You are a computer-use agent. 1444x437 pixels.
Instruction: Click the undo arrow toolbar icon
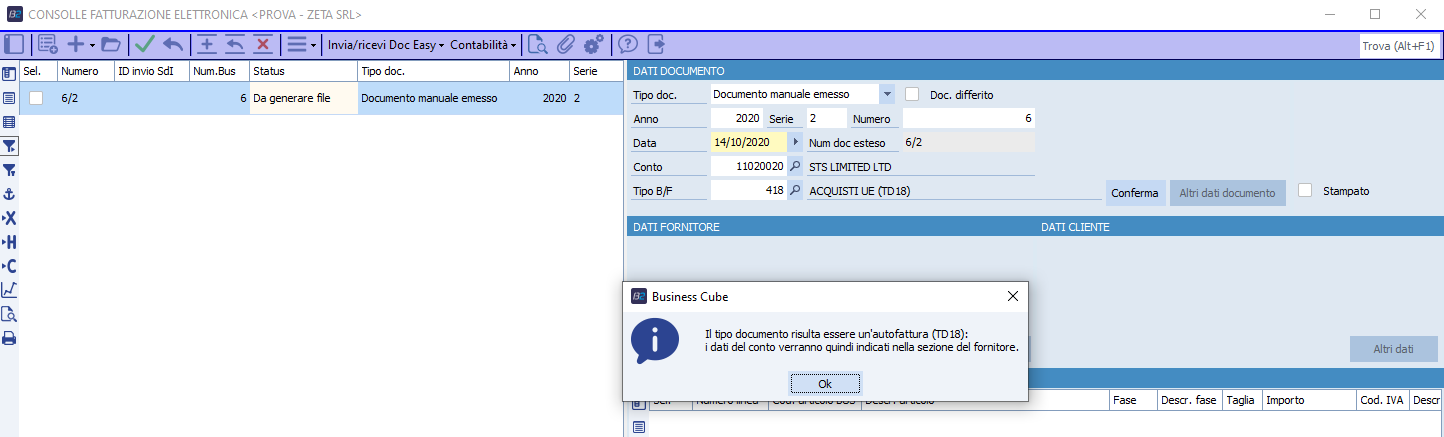click(x=173, y=44)
